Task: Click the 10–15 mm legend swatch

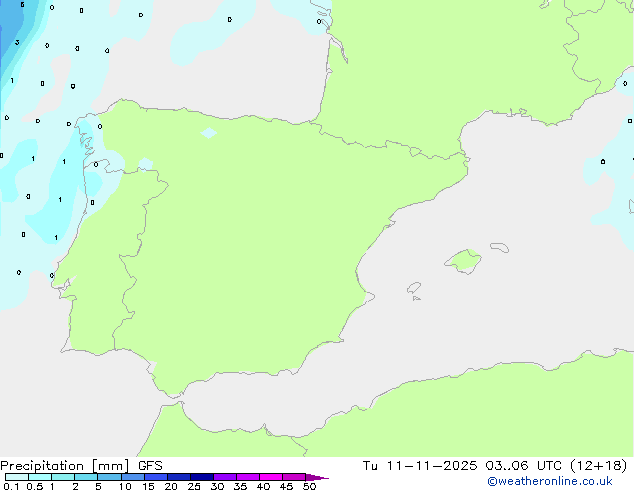Action: pos(132,477)
